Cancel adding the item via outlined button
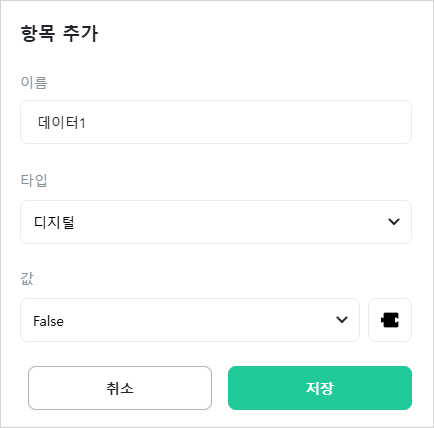434x428 pixels. 120,388
